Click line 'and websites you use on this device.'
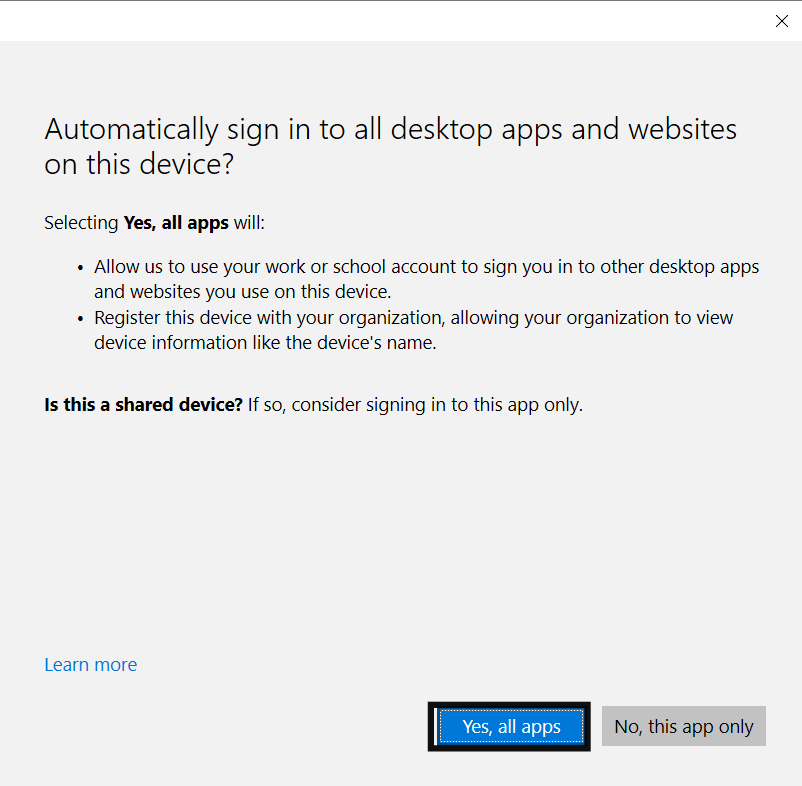This screenshot has width=802, height=786. click(242, 292)
